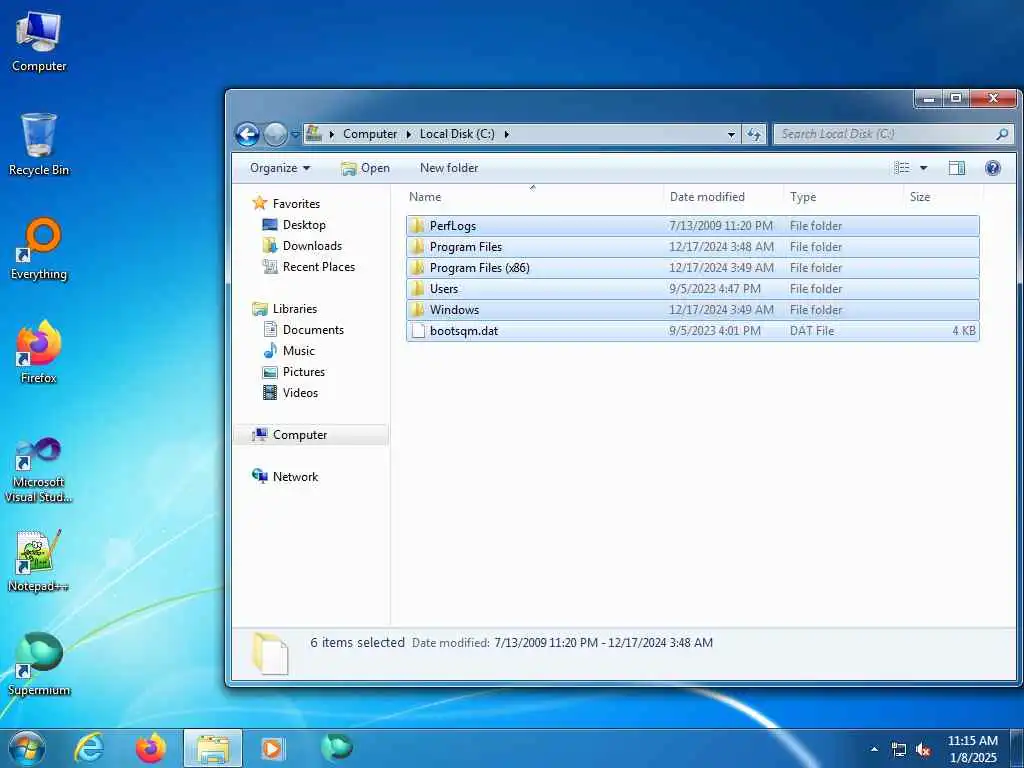Select the Everything desktop shortcut
The height and width of the screenshot is (768, 1024).
pyautogui.click(x=39, y=249)
